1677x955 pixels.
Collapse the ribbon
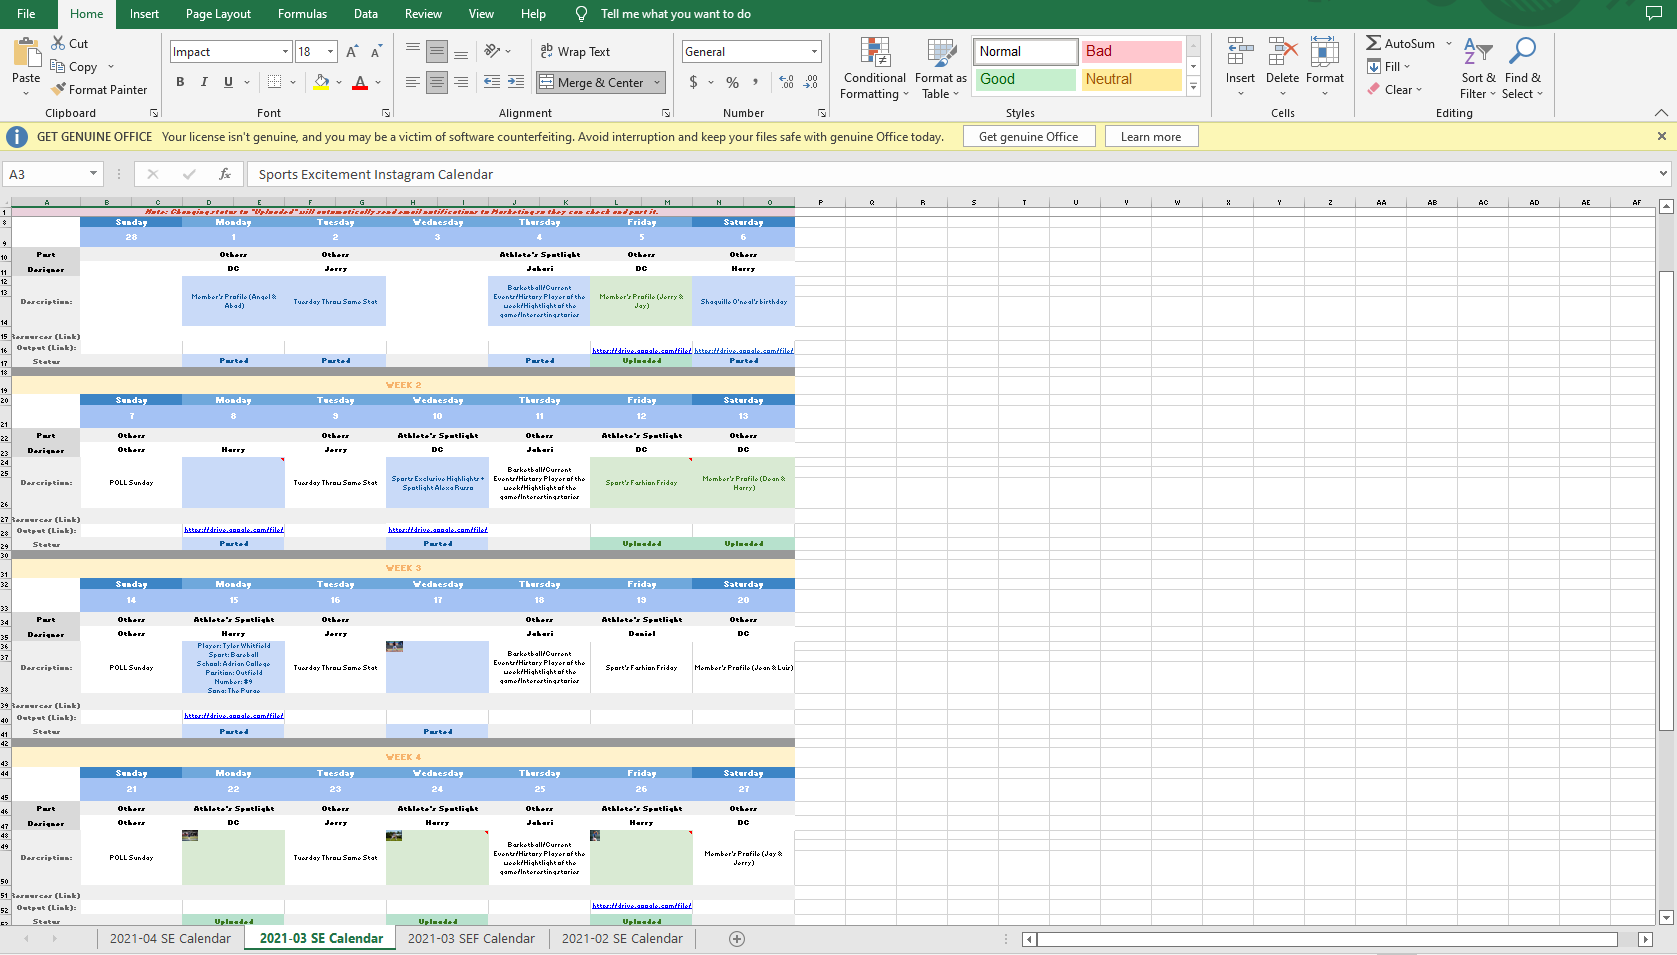click(1661, 113)
